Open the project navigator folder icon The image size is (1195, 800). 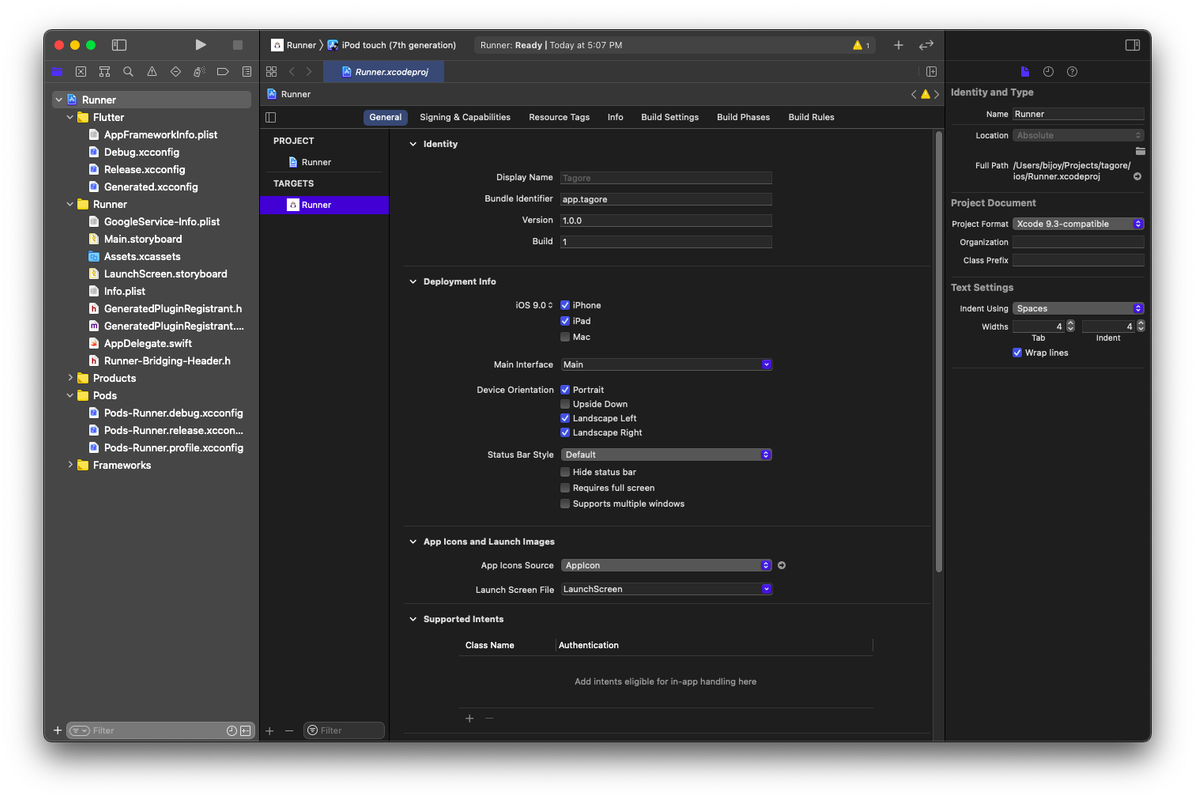[57, 72]
